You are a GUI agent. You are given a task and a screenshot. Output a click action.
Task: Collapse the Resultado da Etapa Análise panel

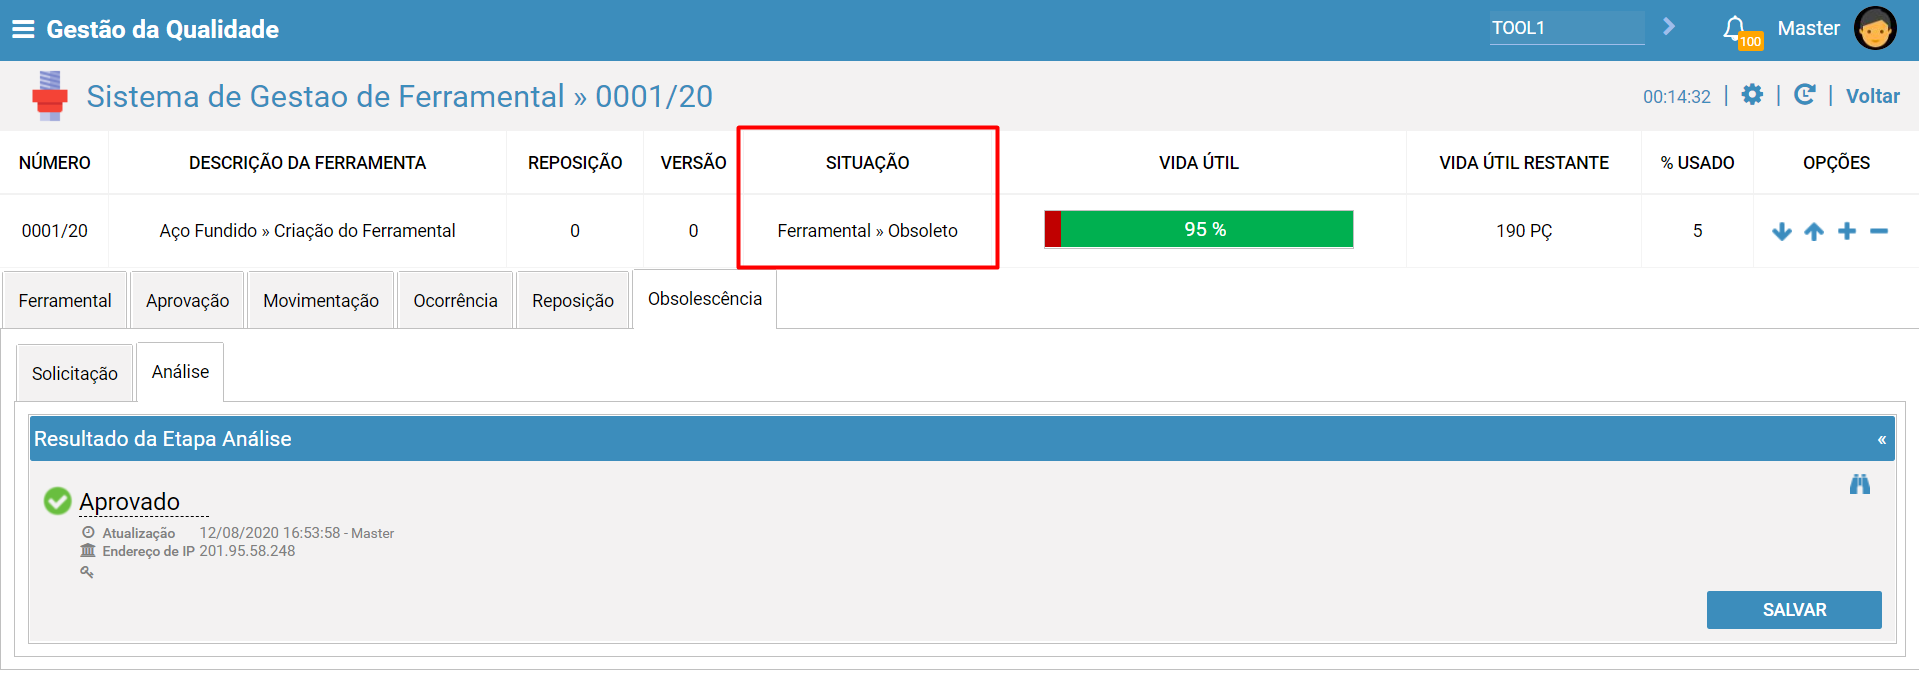tap(1882, 439)
